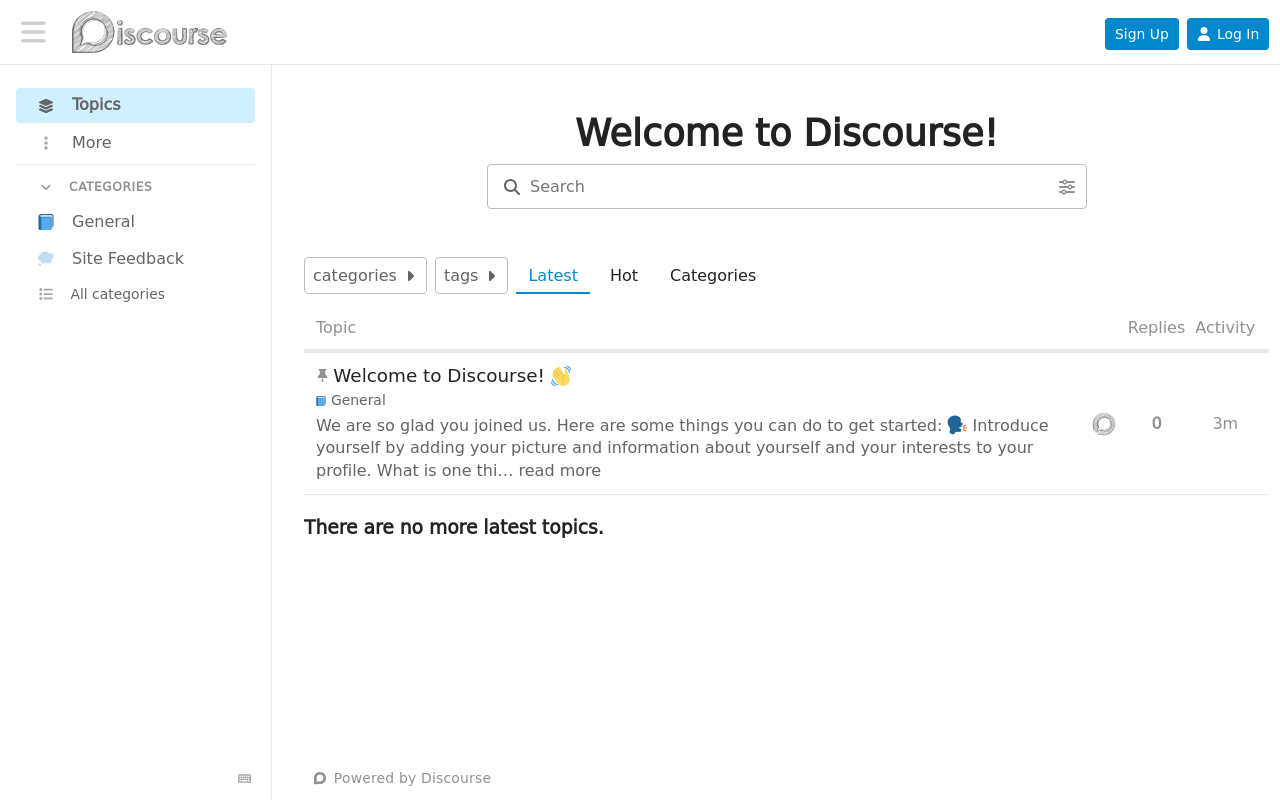Expand the More sidebar menu
1280x800 pixels.
pyautogui.click(x=135, y=143)
